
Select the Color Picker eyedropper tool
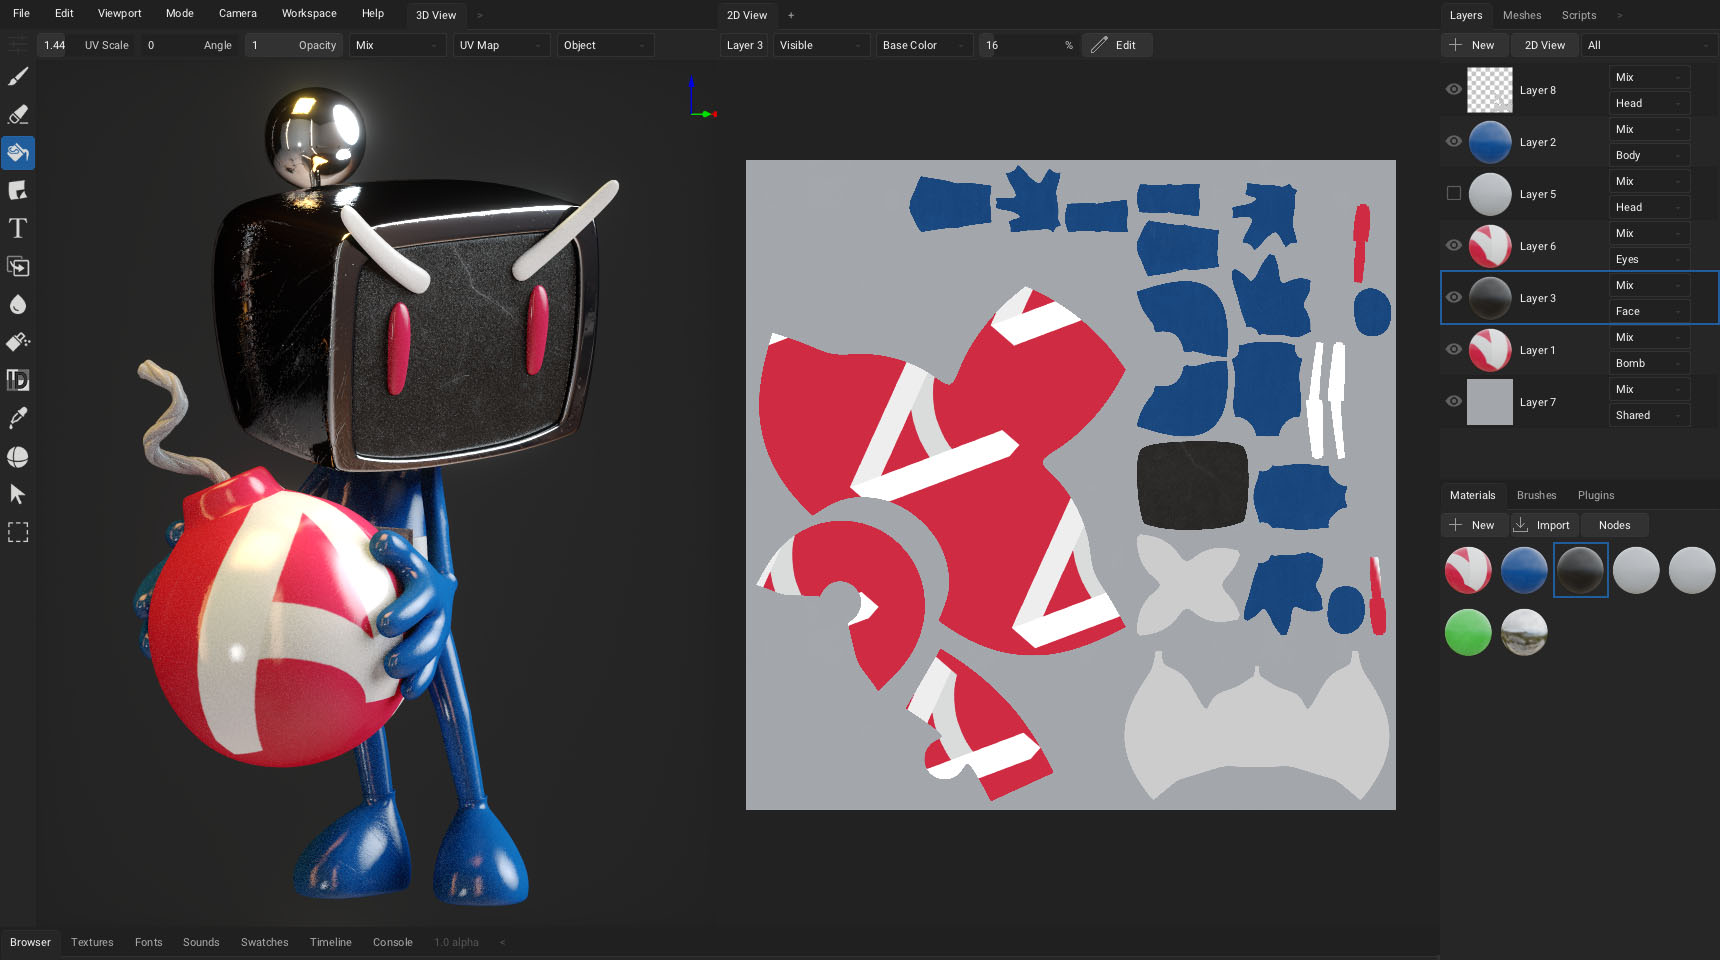click(x=18, y=419)
